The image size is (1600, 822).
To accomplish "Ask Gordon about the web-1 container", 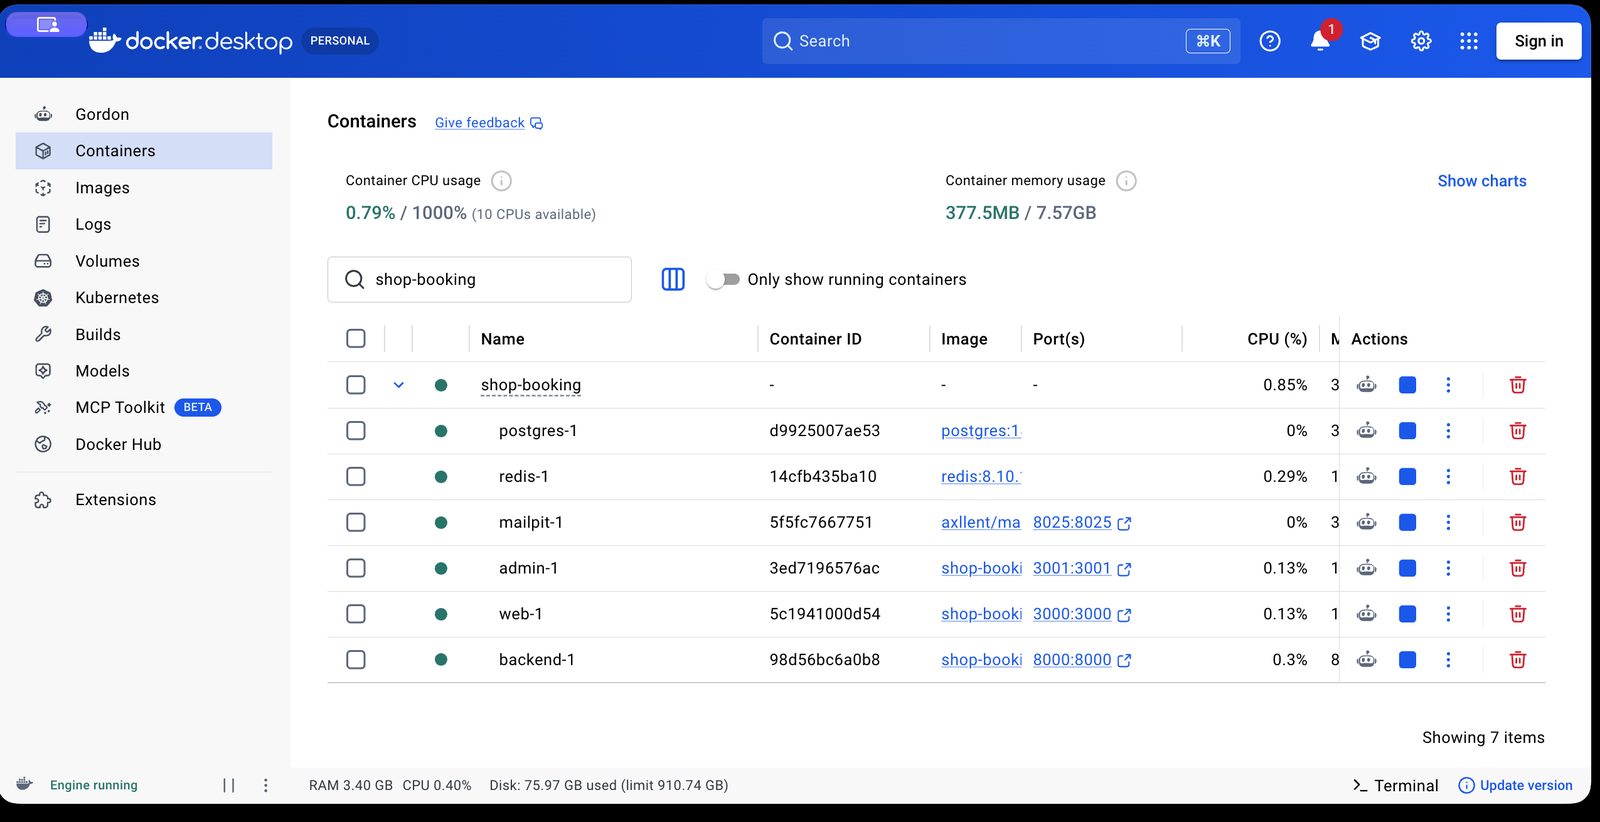I will point(1366,614).
